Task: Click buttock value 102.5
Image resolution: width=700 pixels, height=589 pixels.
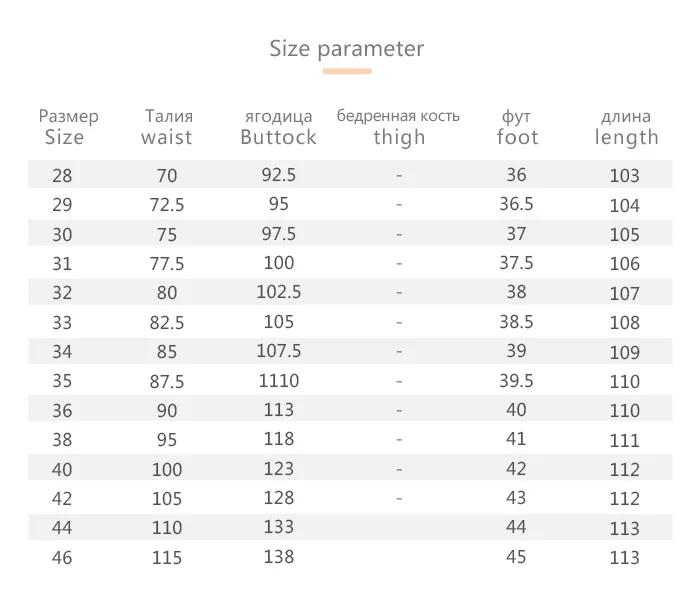Action: (x=278, y=293)
